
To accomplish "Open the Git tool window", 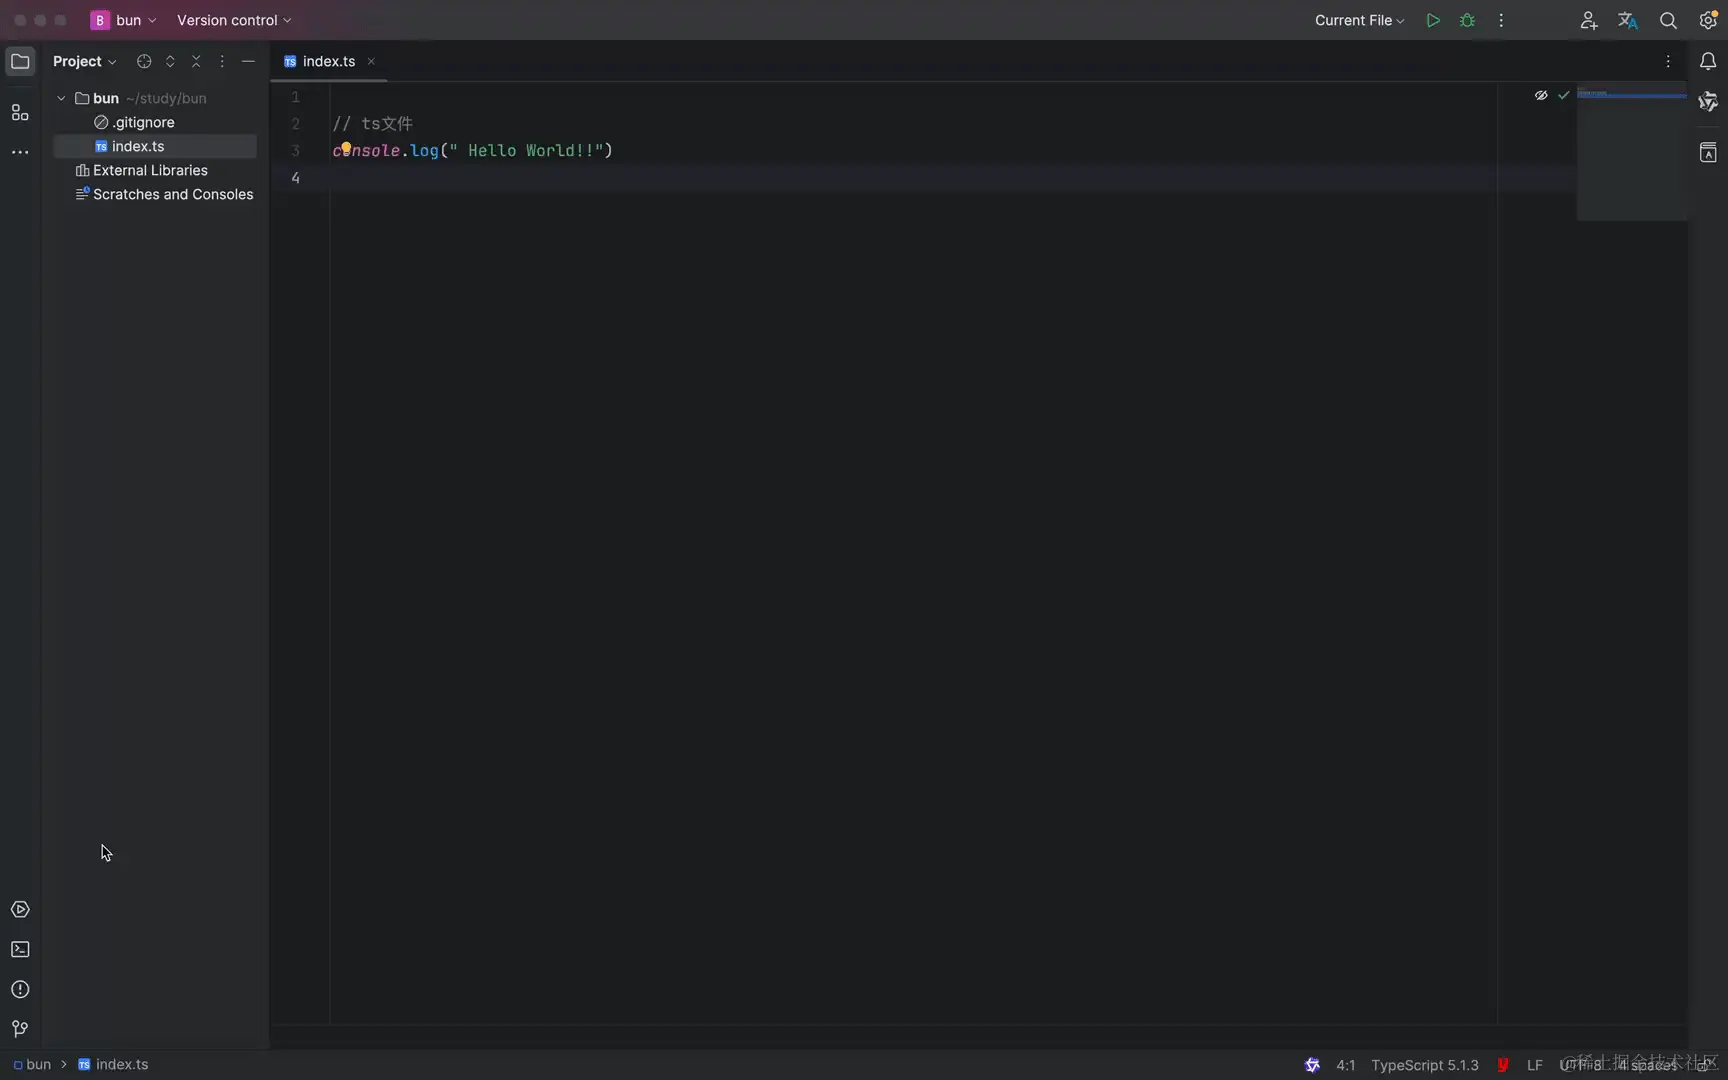I will click(x=20, y=1029).
